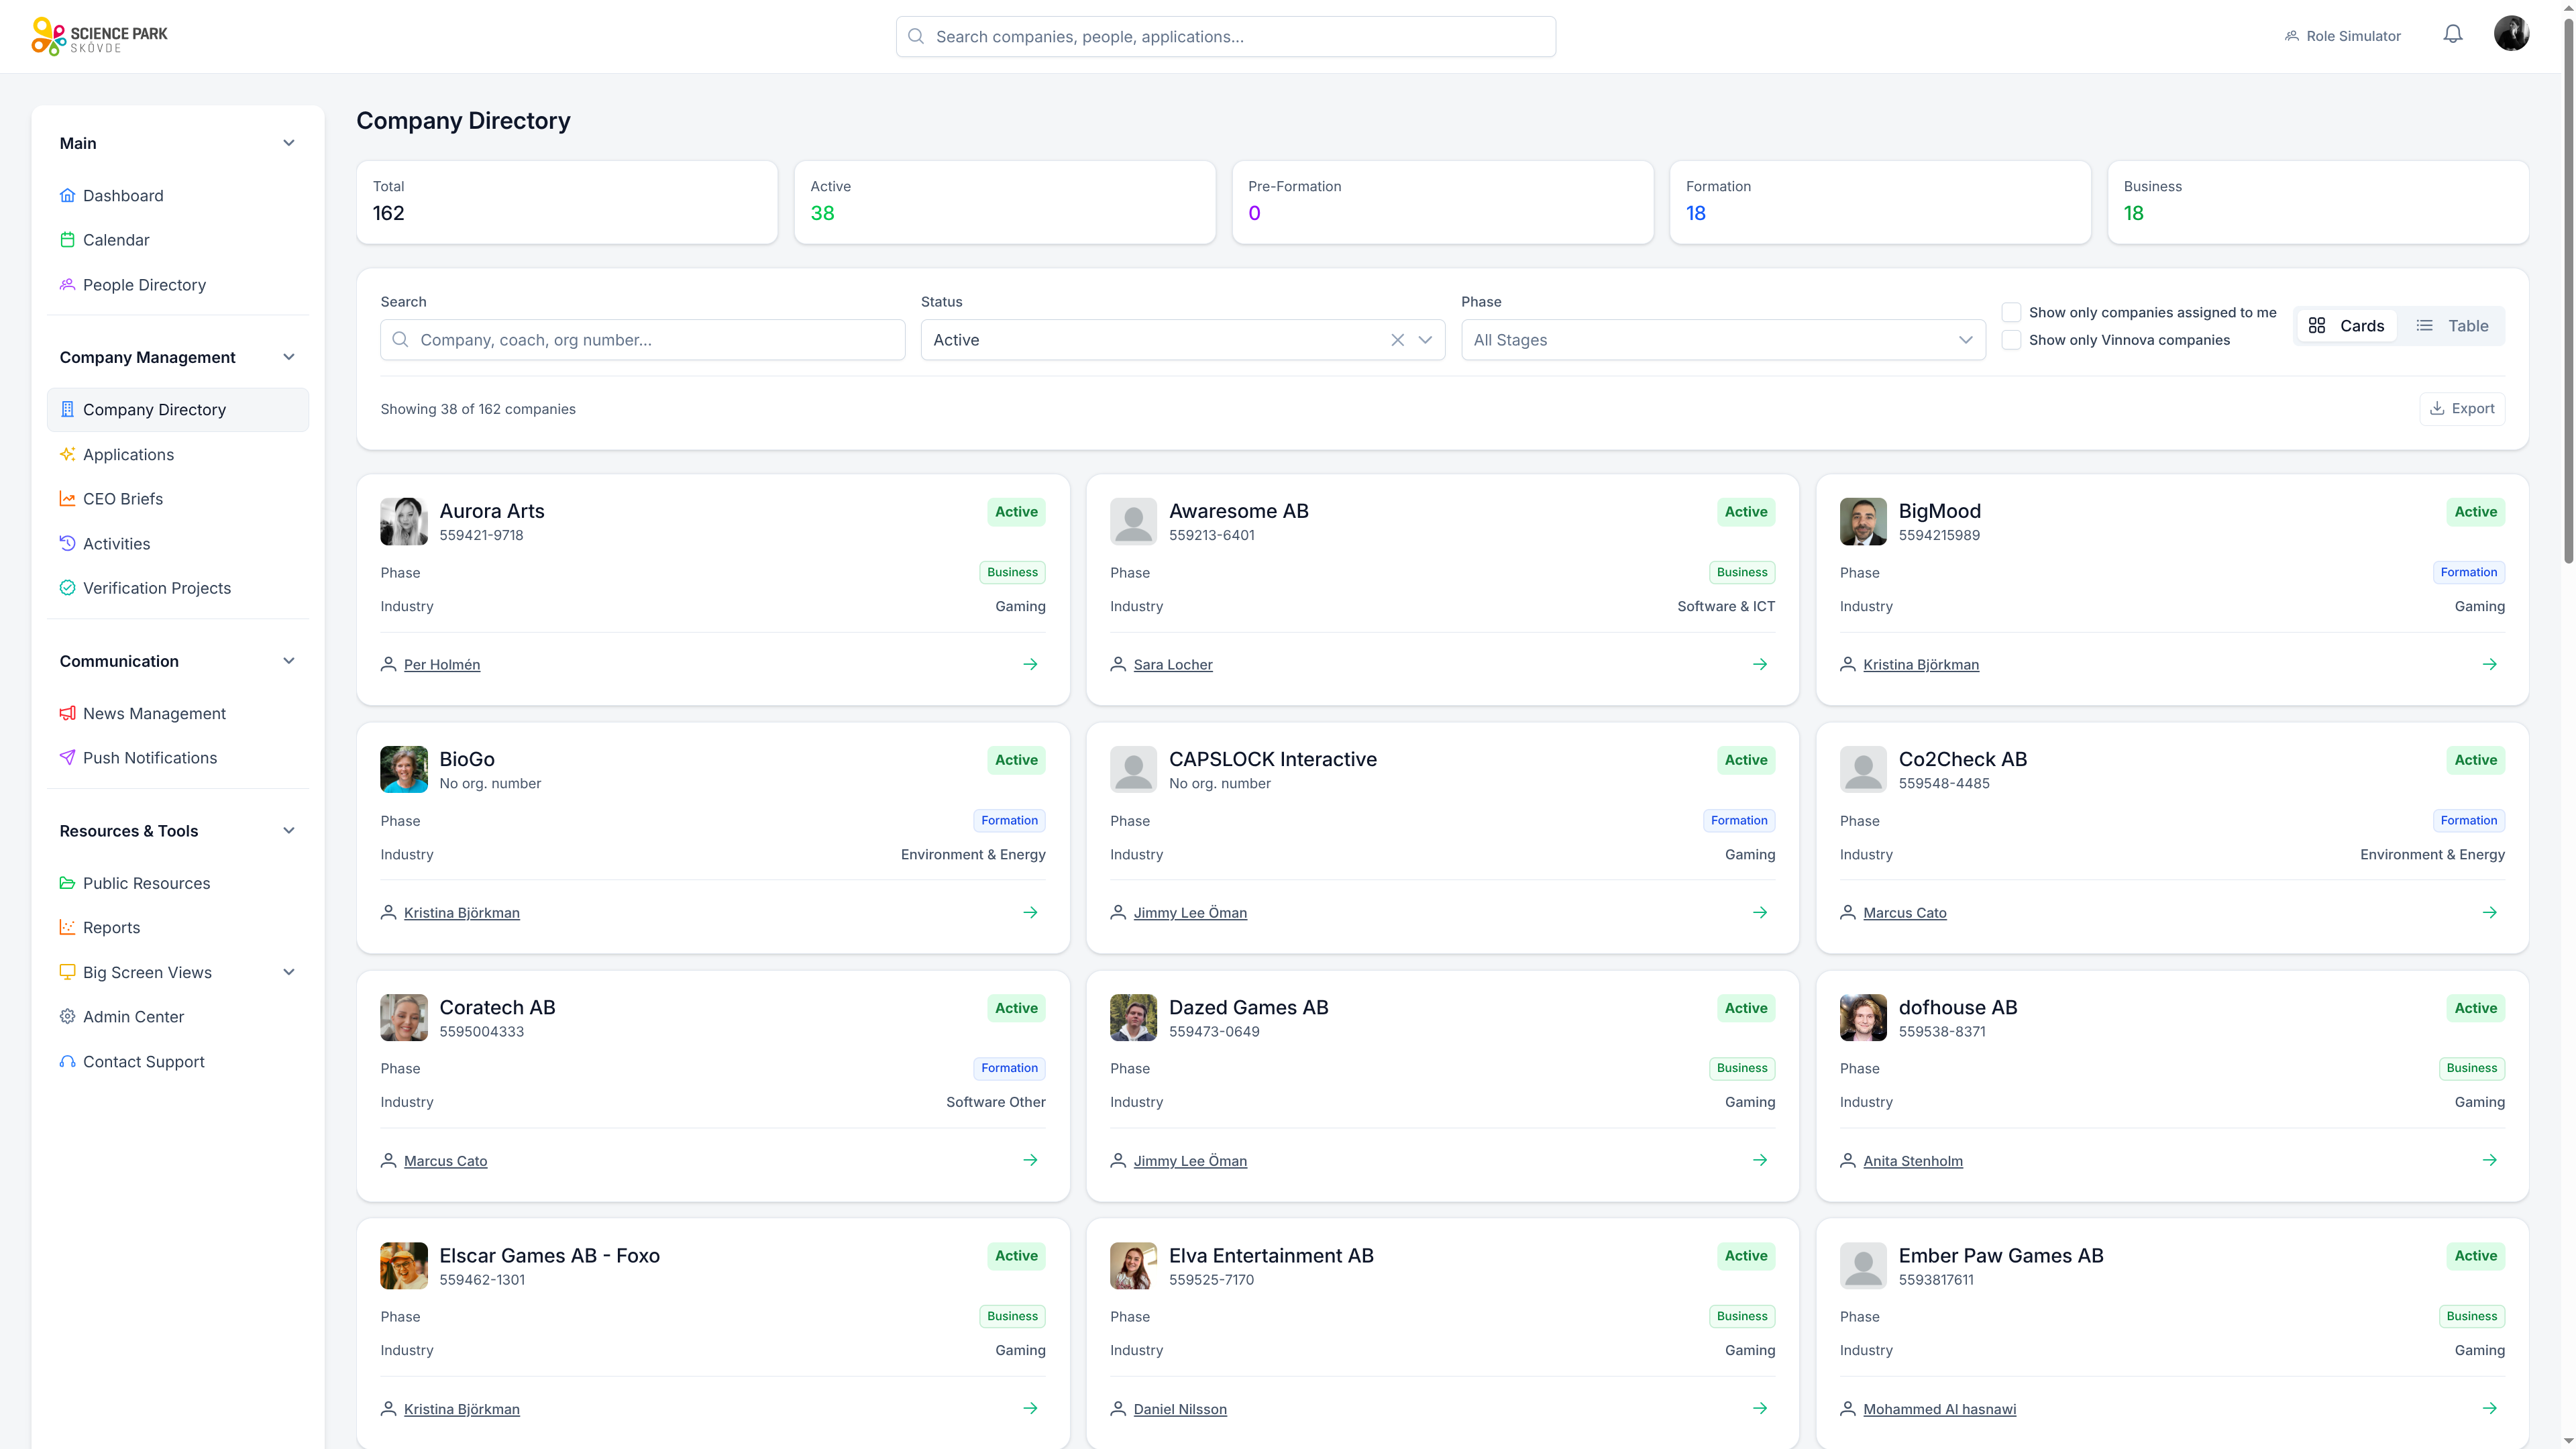2576x1449 pixels.
Task: Click BioGo company photo
Action: [404, 769]
